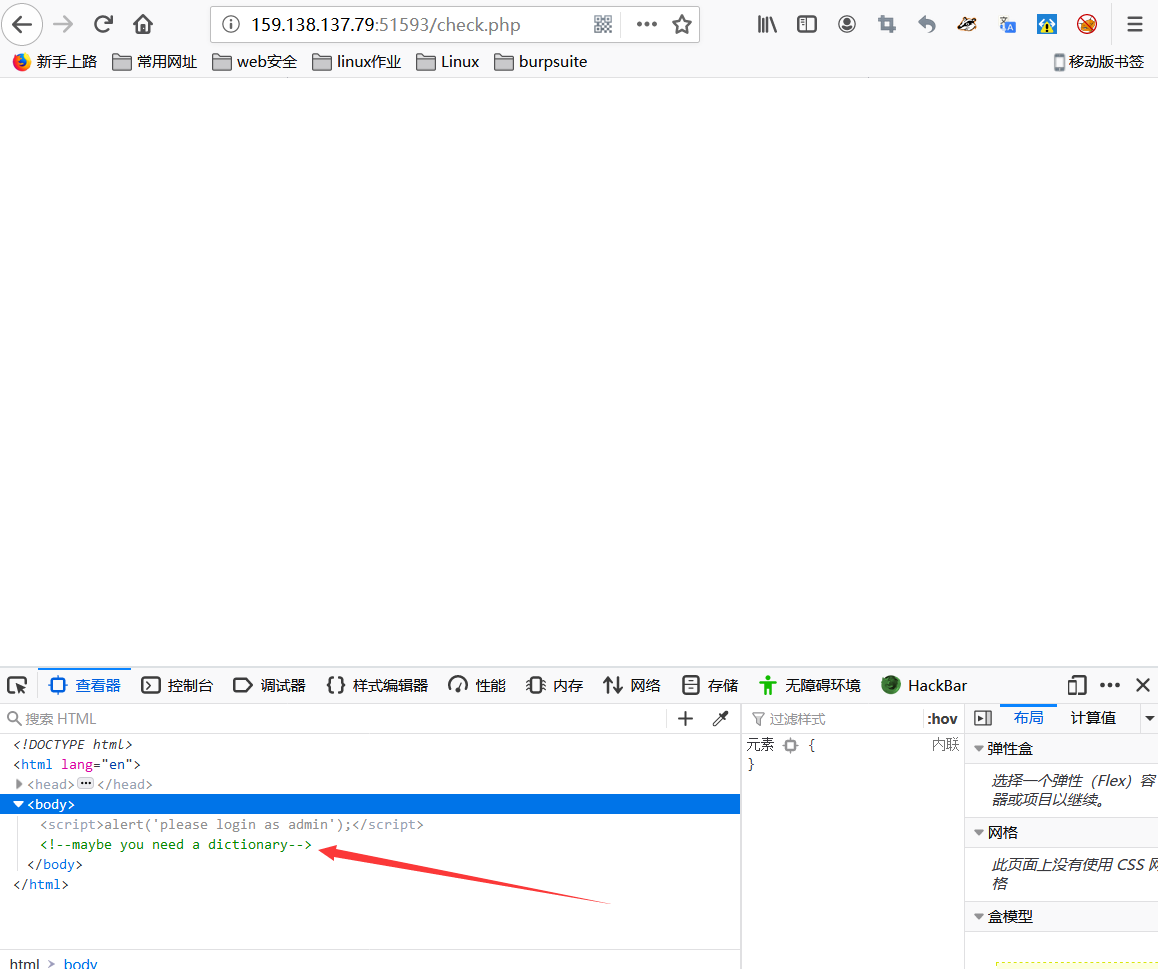Switch to the 网络 DevTools tab
This screenshot has height=969, width=1158.
(x=632, y=685)
